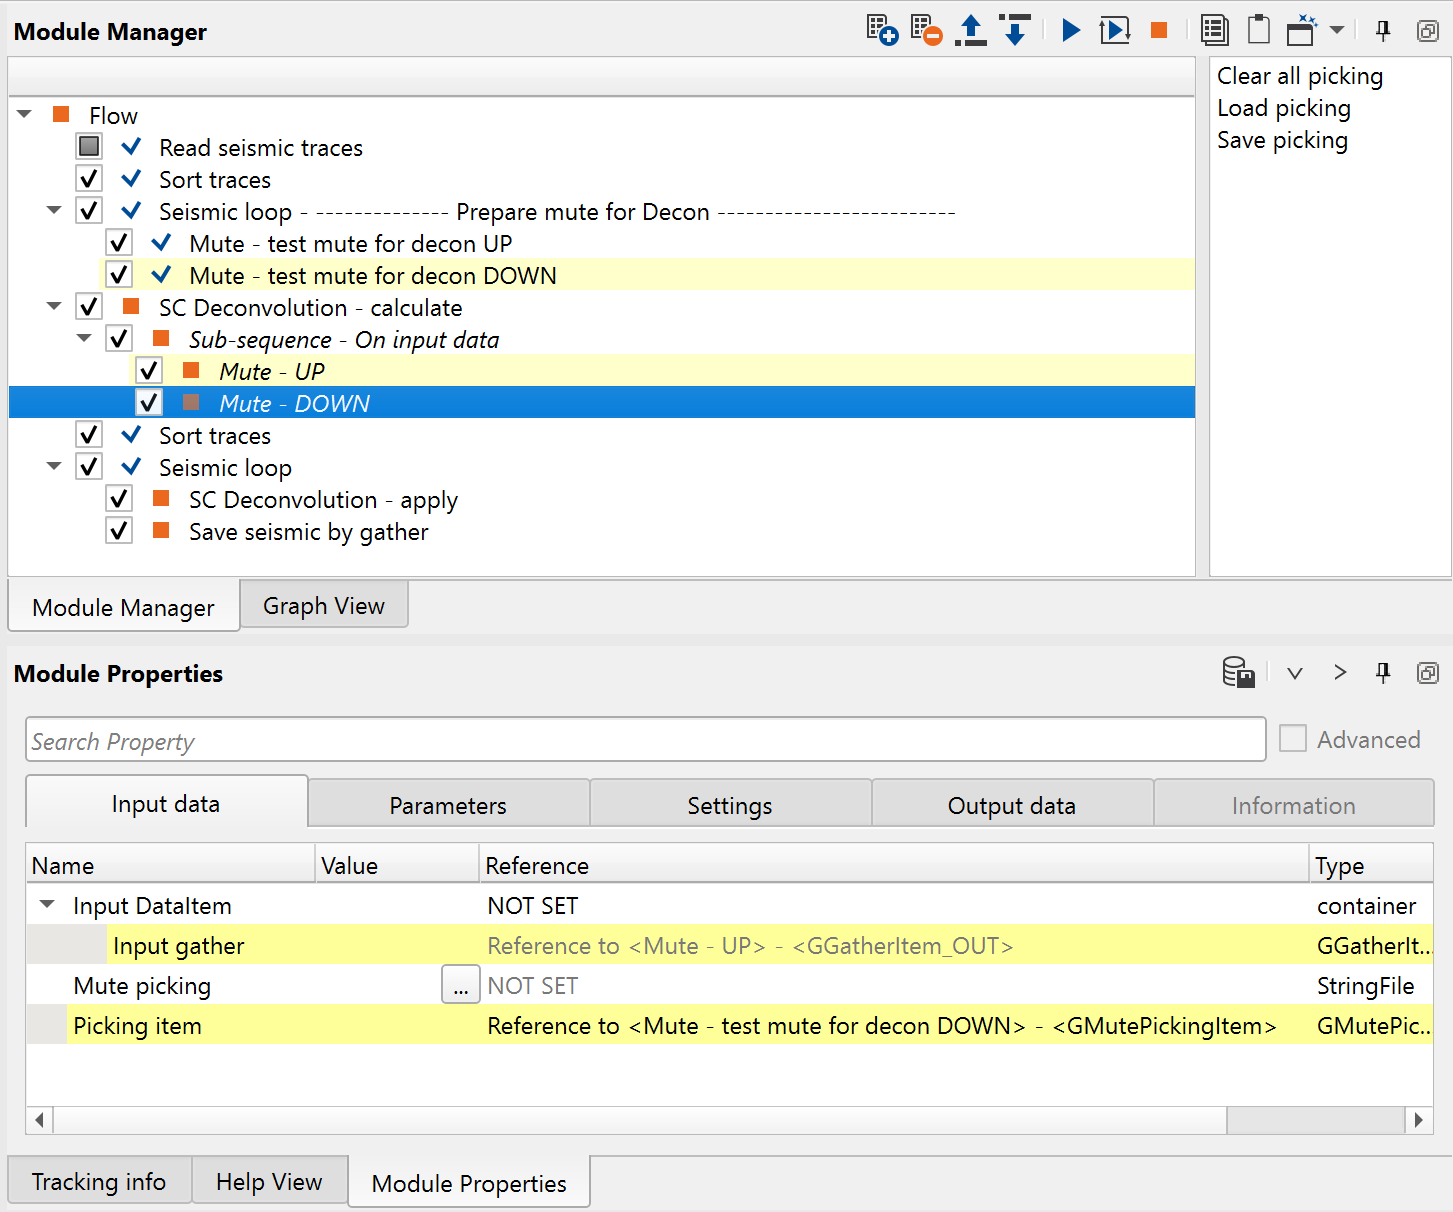
Task: Open the Parameters tab
Action: 448,805
